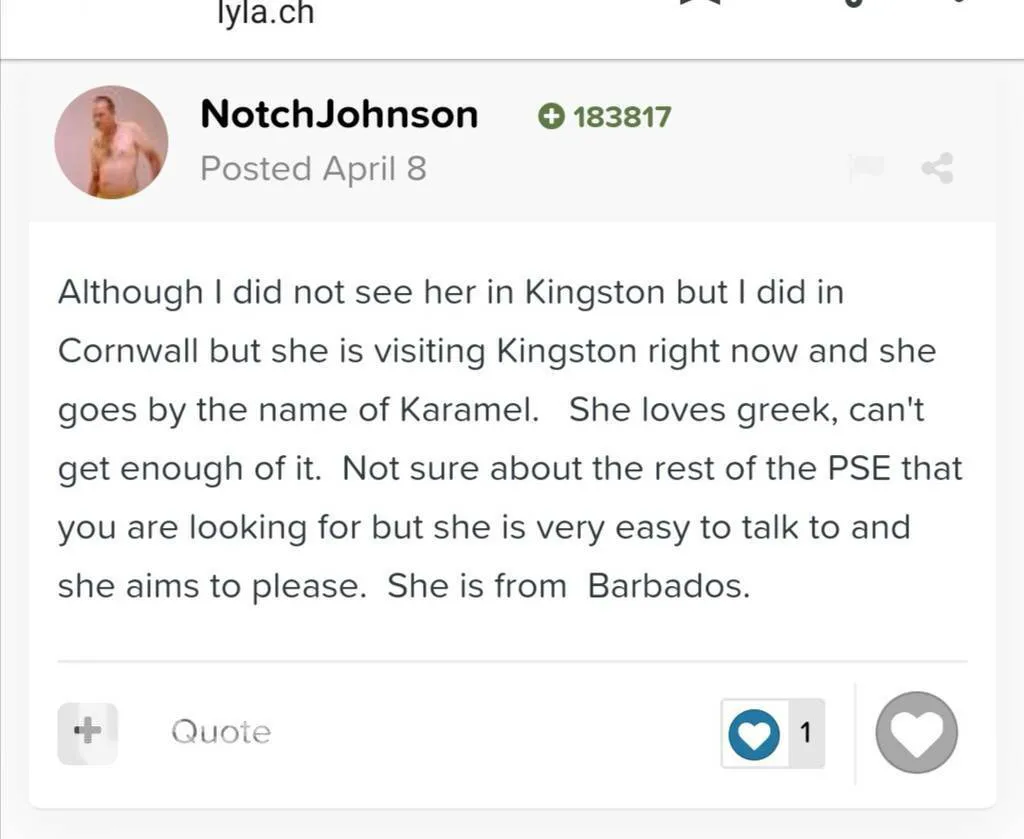Image resolution: width=1024 pixels, height=839 pixels.
Task: Click the Posted April 8 timestamp
Action: click(x=313, y=169)
